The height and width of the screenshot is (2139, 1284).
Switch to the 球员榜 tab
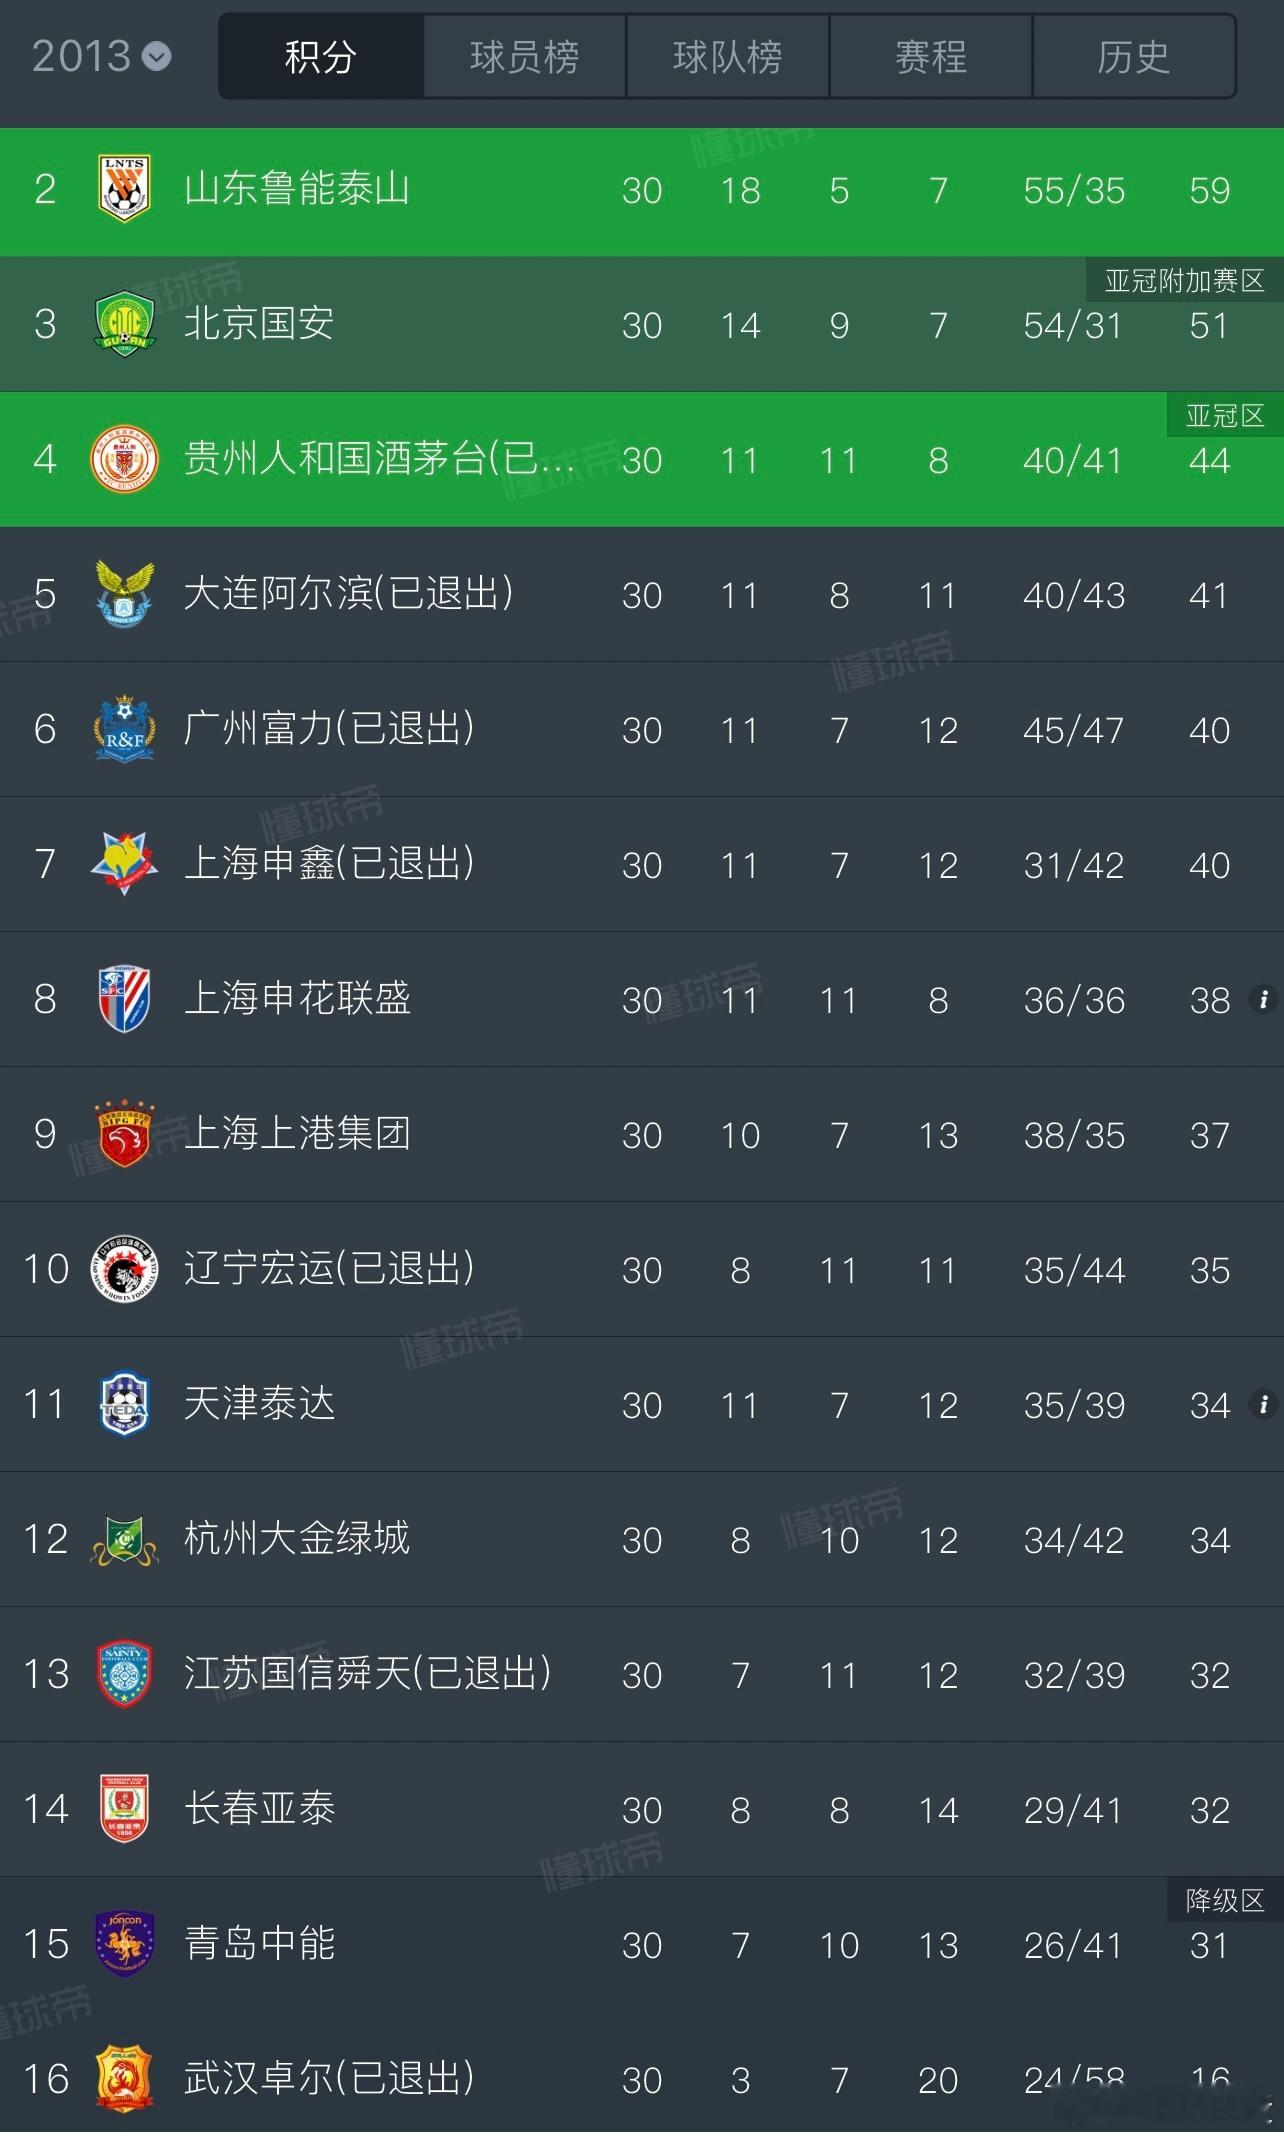click(524, 57)
